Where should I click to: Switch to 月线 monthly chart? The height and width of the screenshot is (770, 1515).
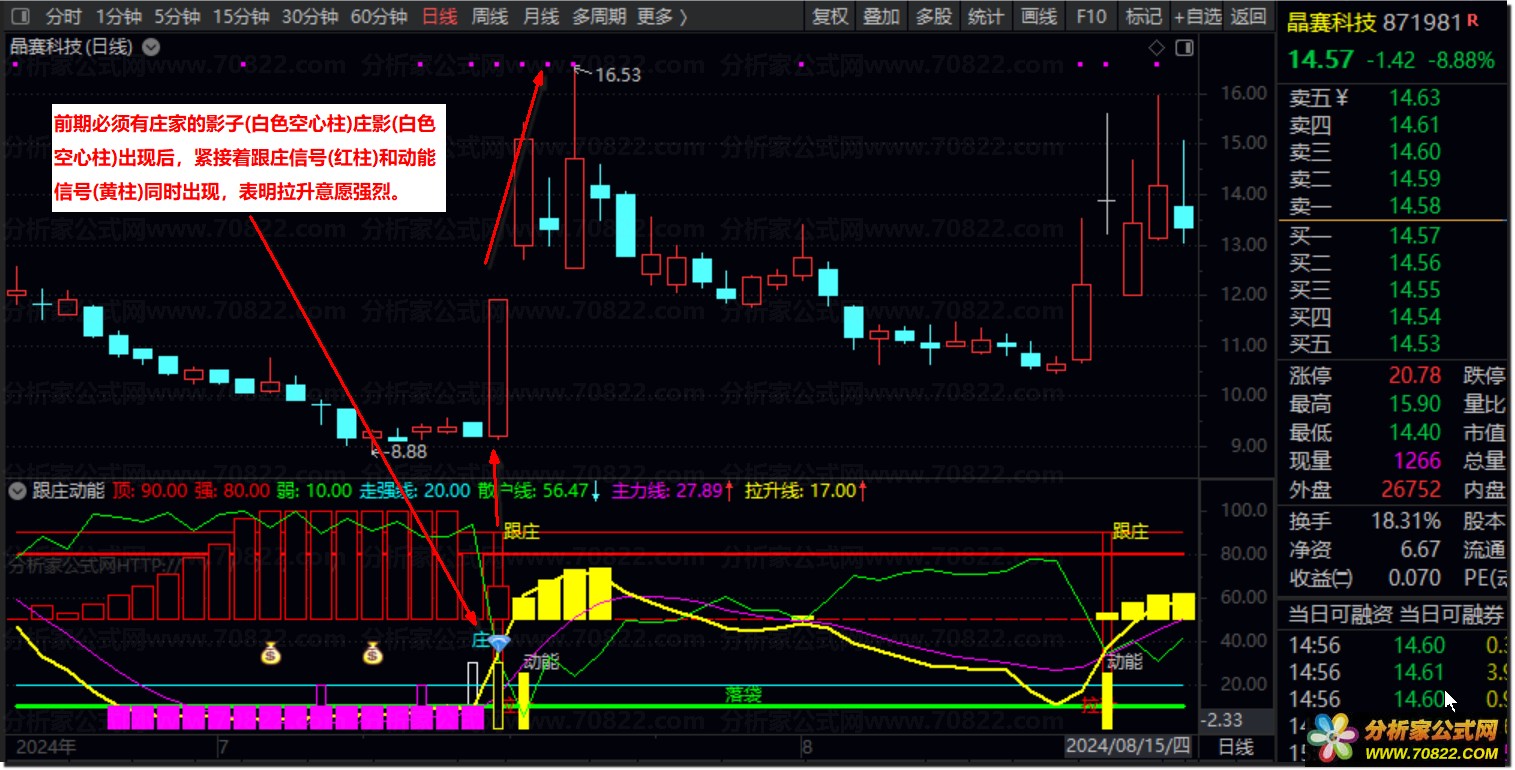(541, 16)
